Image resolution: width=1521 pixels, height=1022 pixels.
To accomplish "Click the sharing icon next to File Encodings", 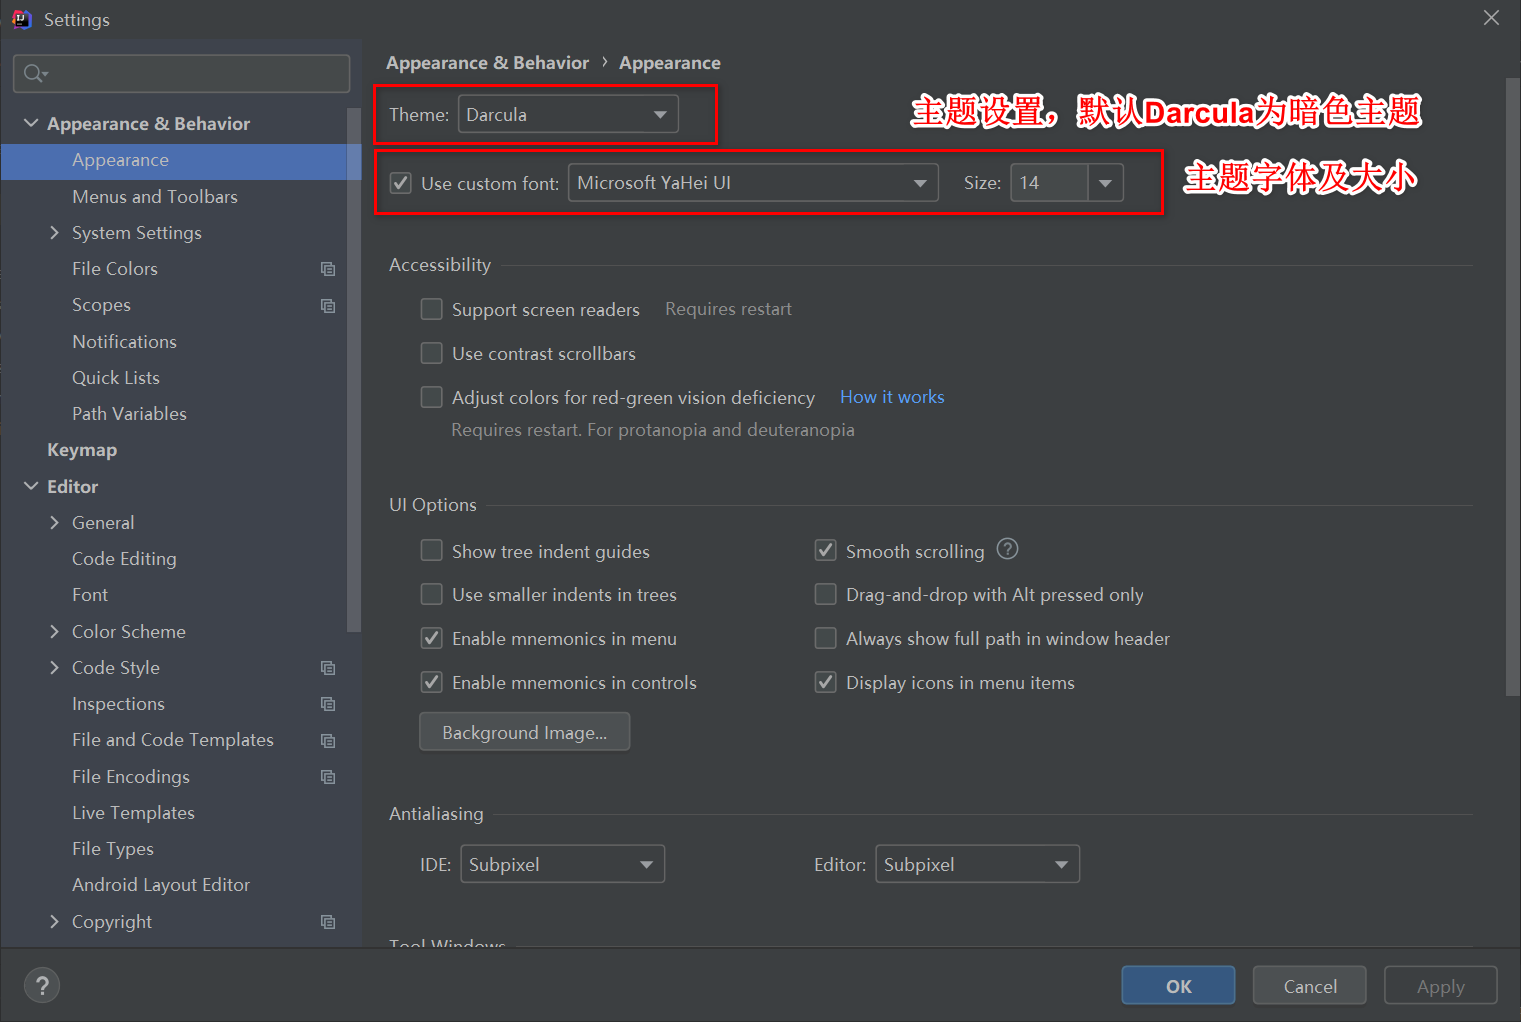I will (328, 776).
